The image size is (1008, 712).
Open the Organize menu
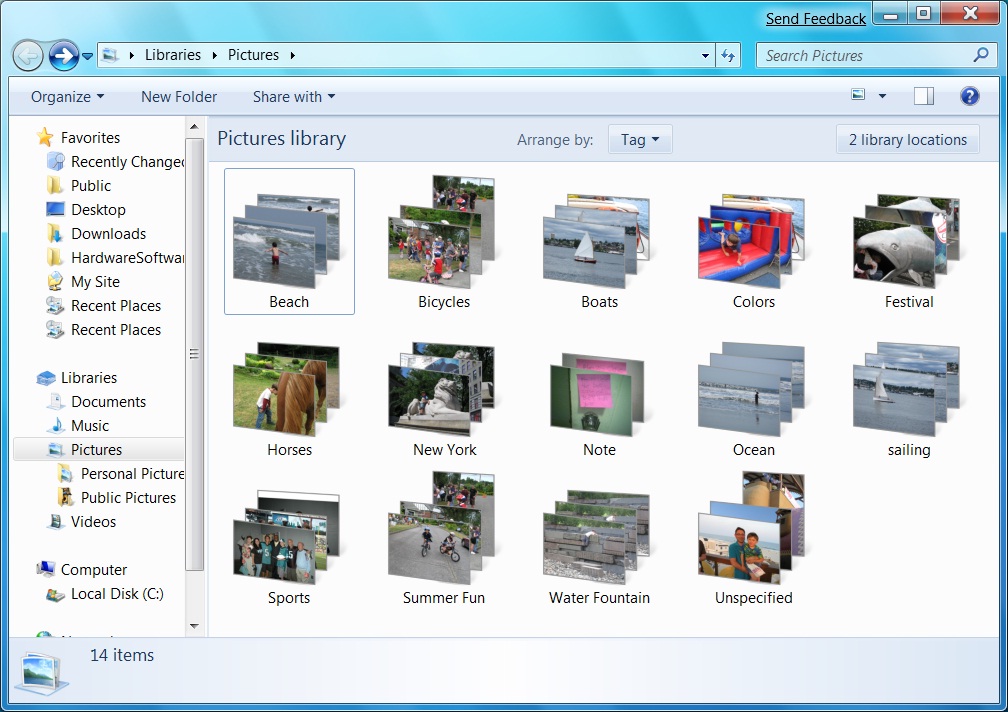pyautogui.click(x=65, y=96)
